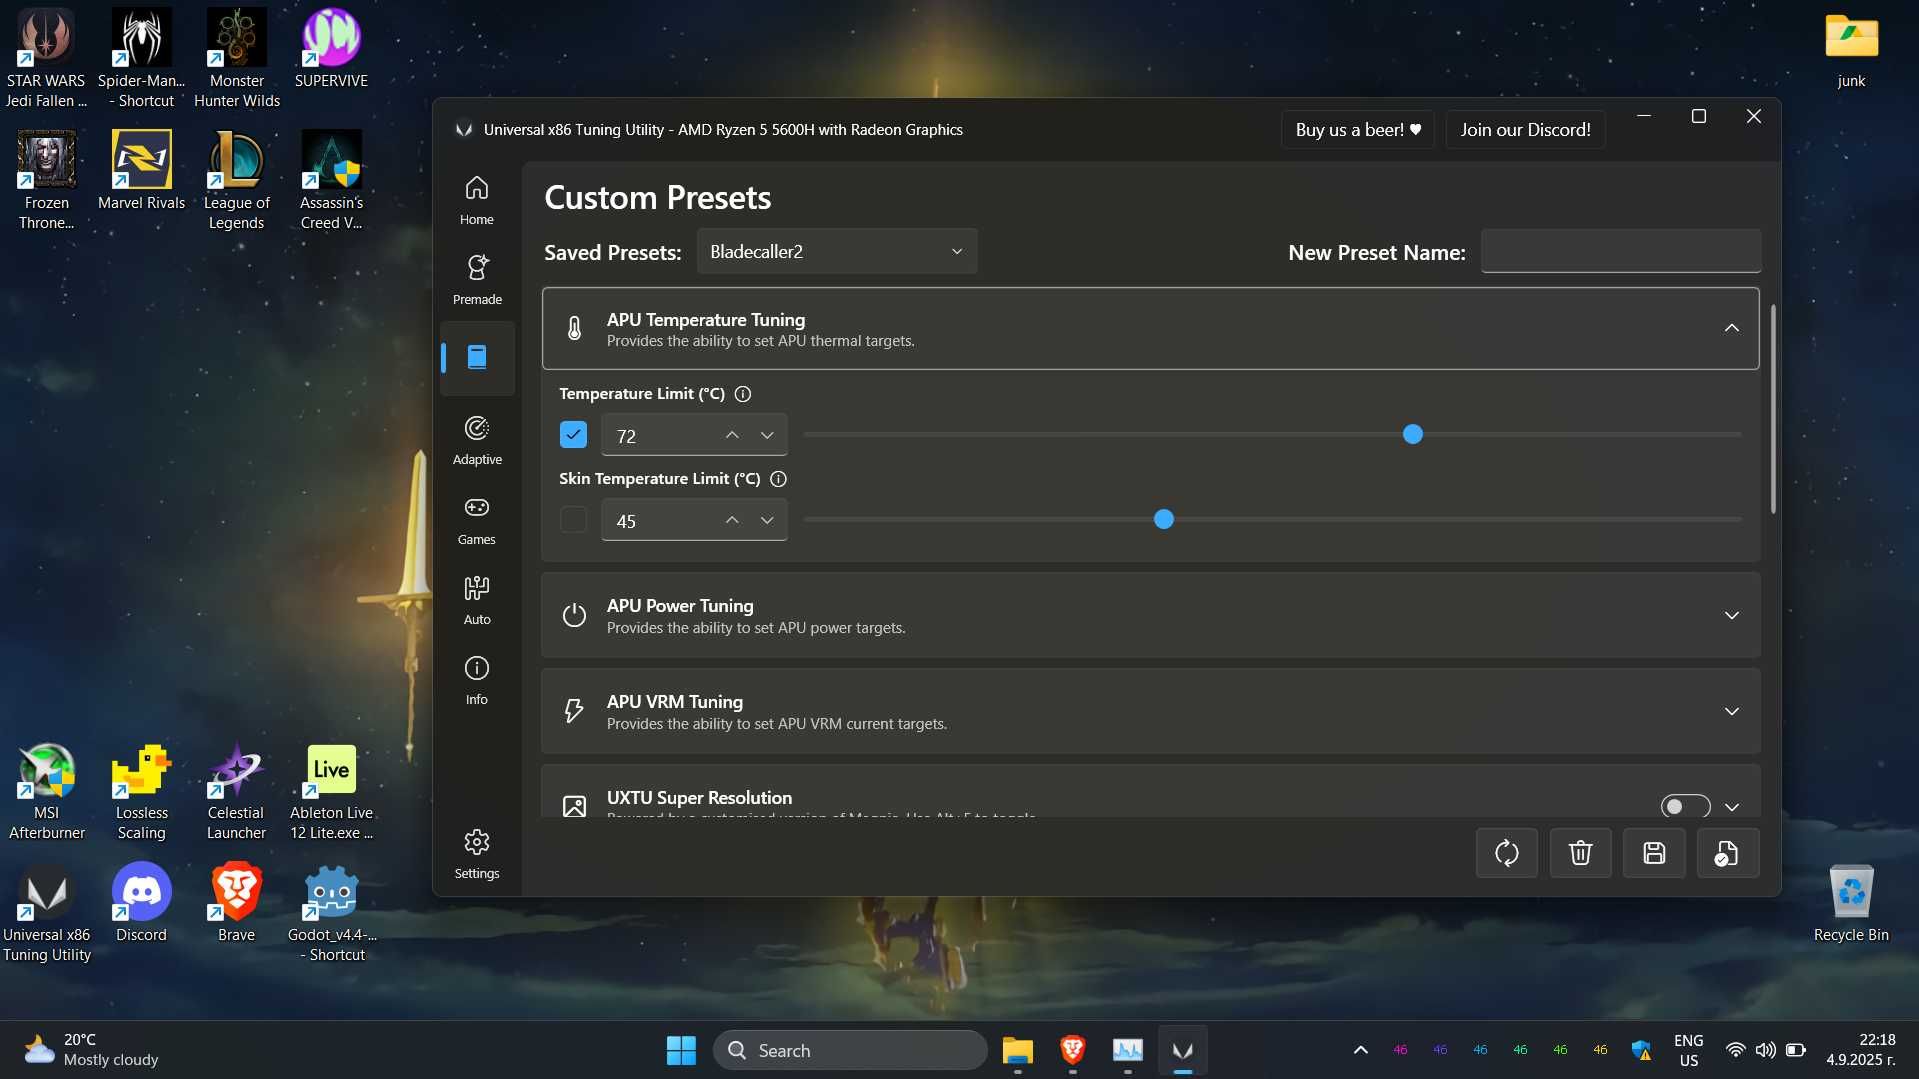Screen dimensions: 1919x1079
Task: Click the power icon of APU Power Tuning
Action: click(x=574, y=615)
